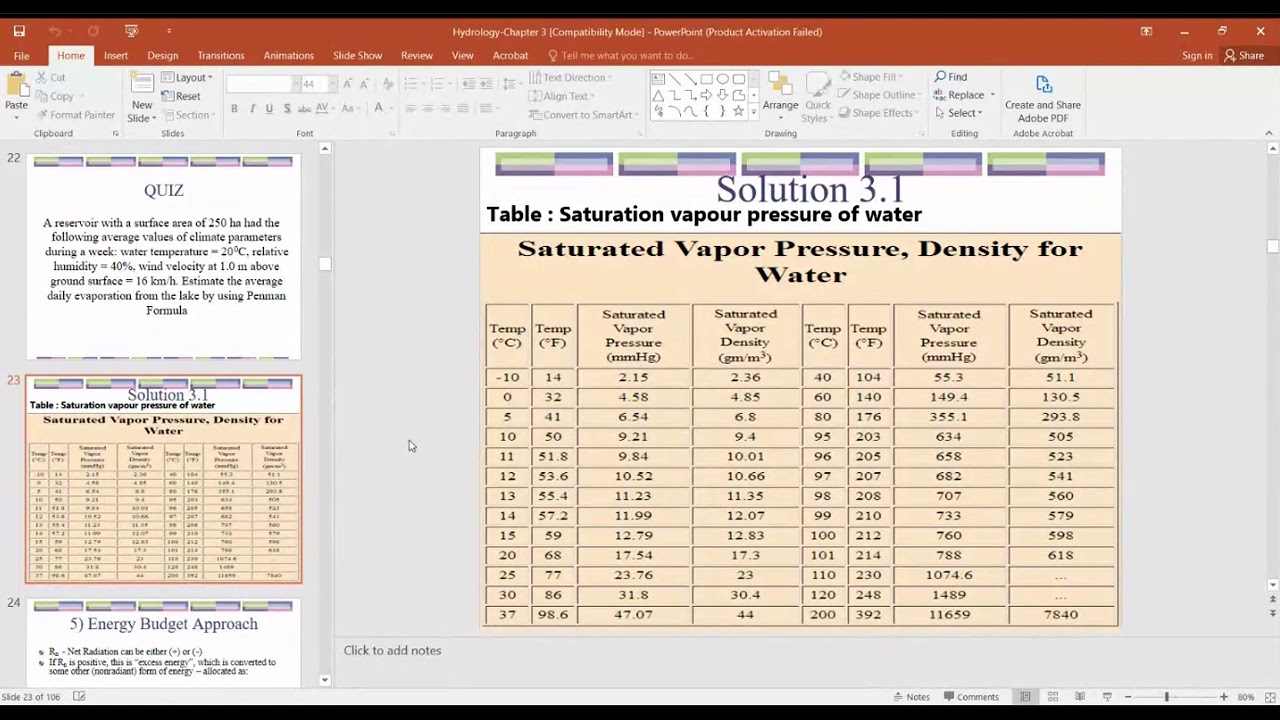Screen dimensions: 1280x720
Task: Select the right arrow shape in gallery
Action: 706,95
